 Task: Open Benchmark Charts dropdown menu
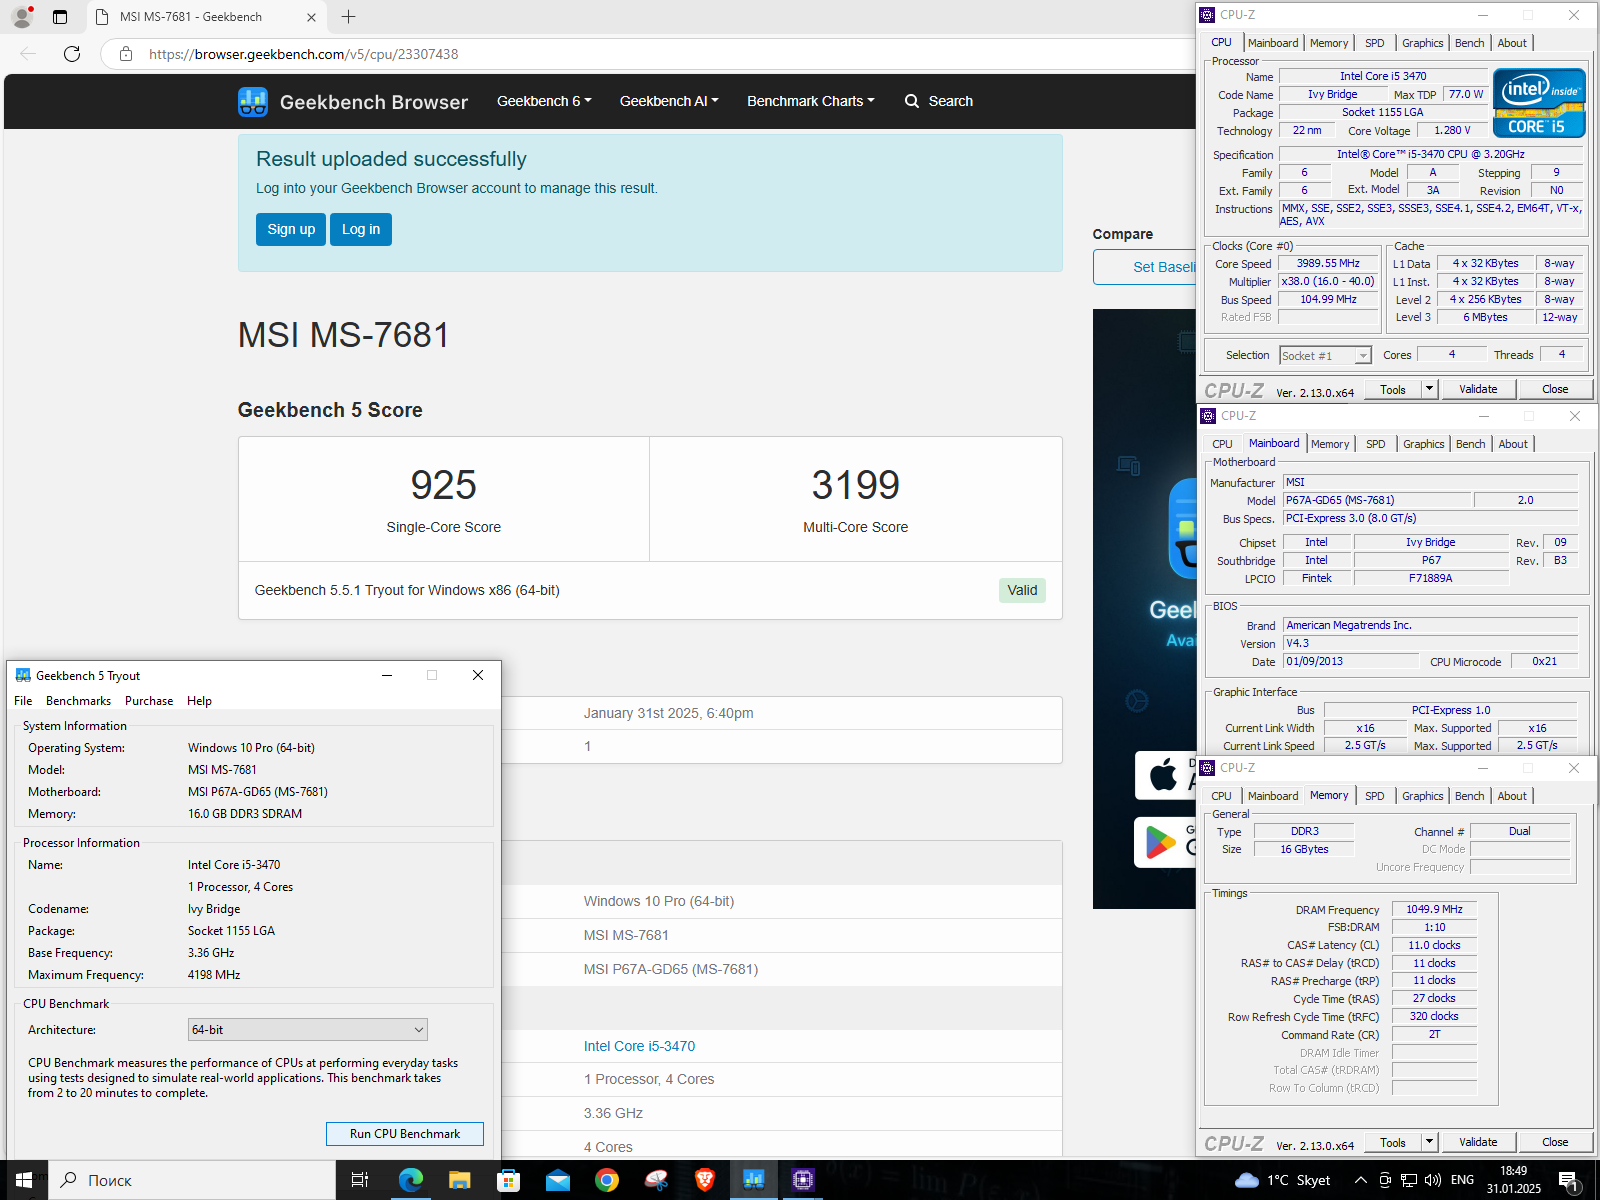(x=811, y=101)
